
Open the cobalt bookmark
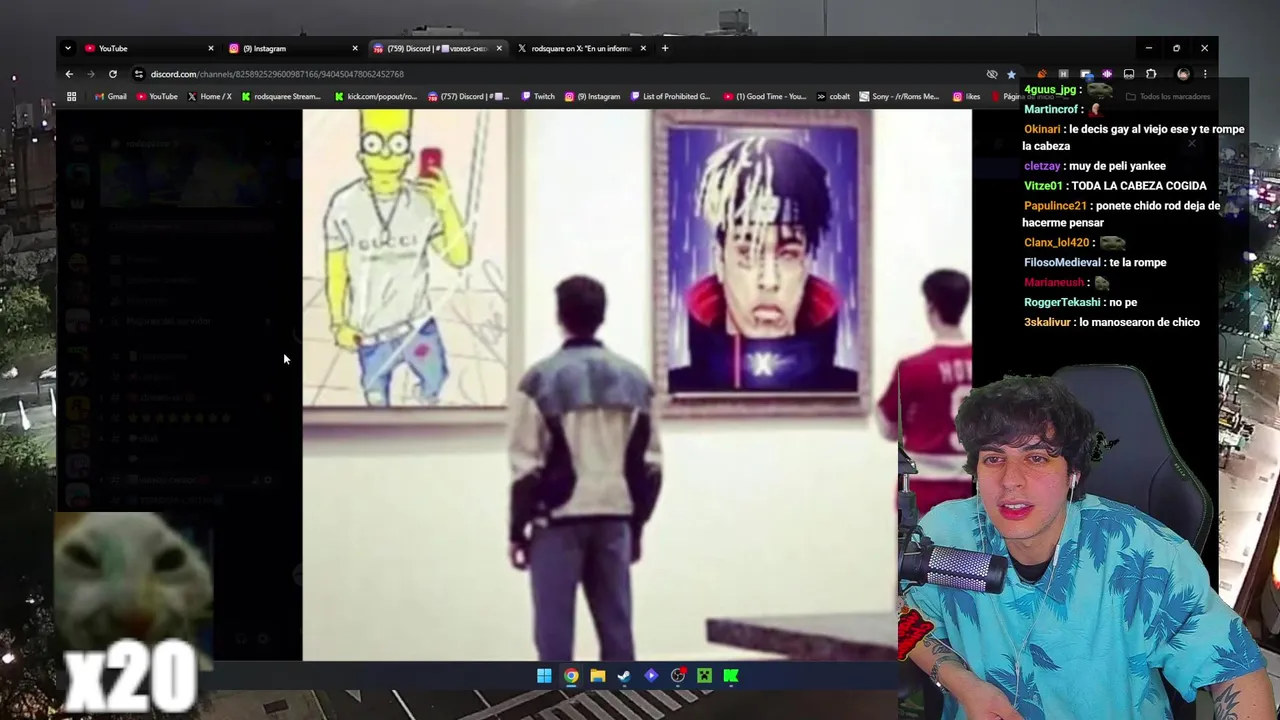point(833,97)
